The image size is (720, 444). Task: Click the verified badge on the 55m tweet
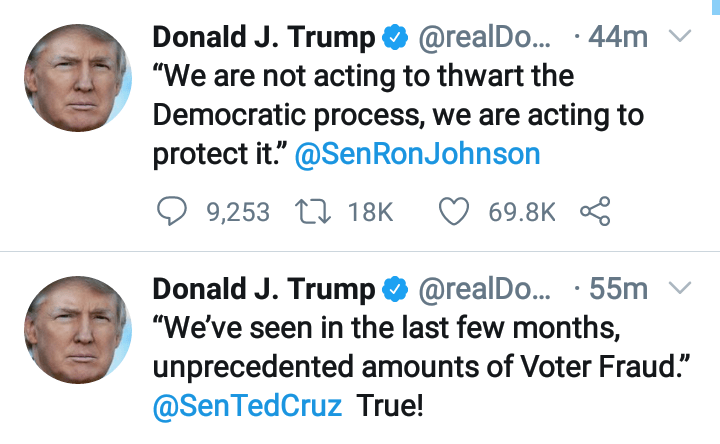click(395, 290)
